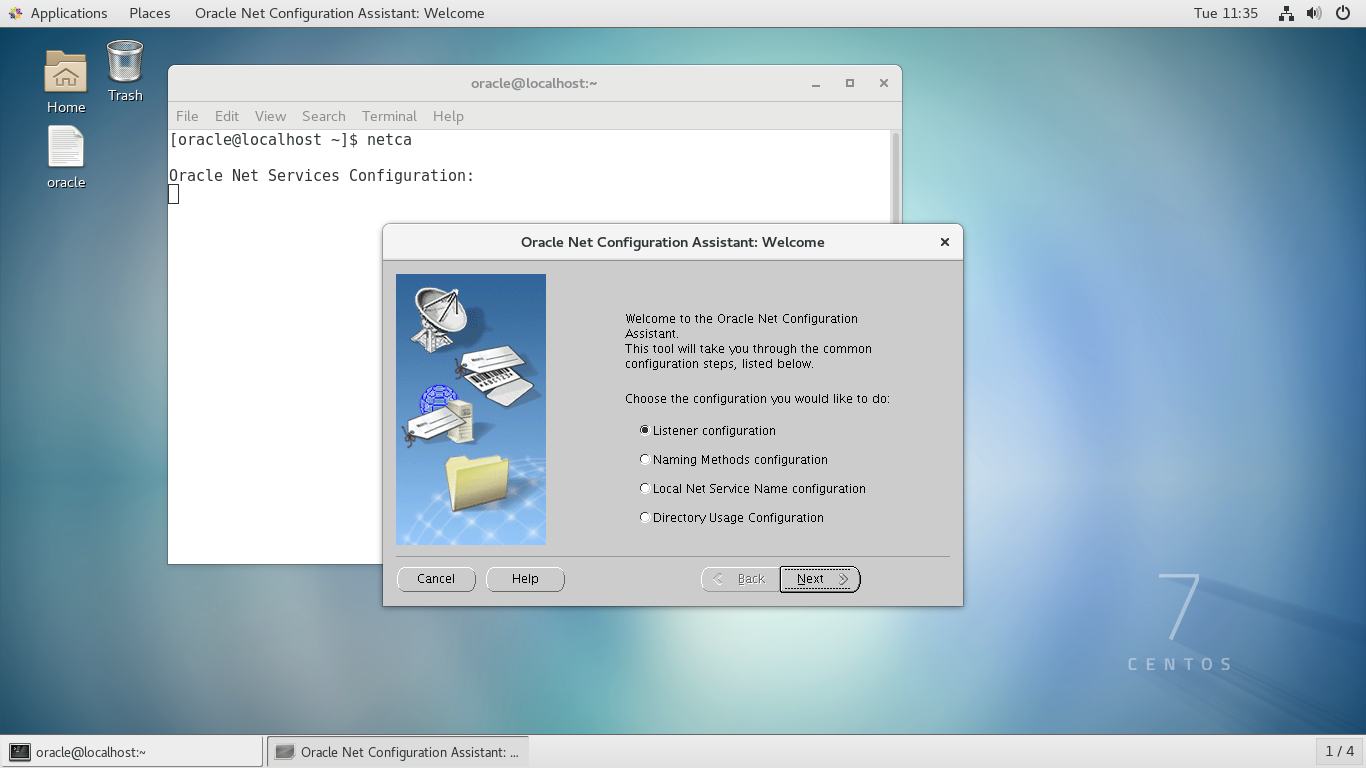This screenshot has height=768, width=1366.
Task: Open the volume icon in the top bar
Action: (x=1312, y=13)
